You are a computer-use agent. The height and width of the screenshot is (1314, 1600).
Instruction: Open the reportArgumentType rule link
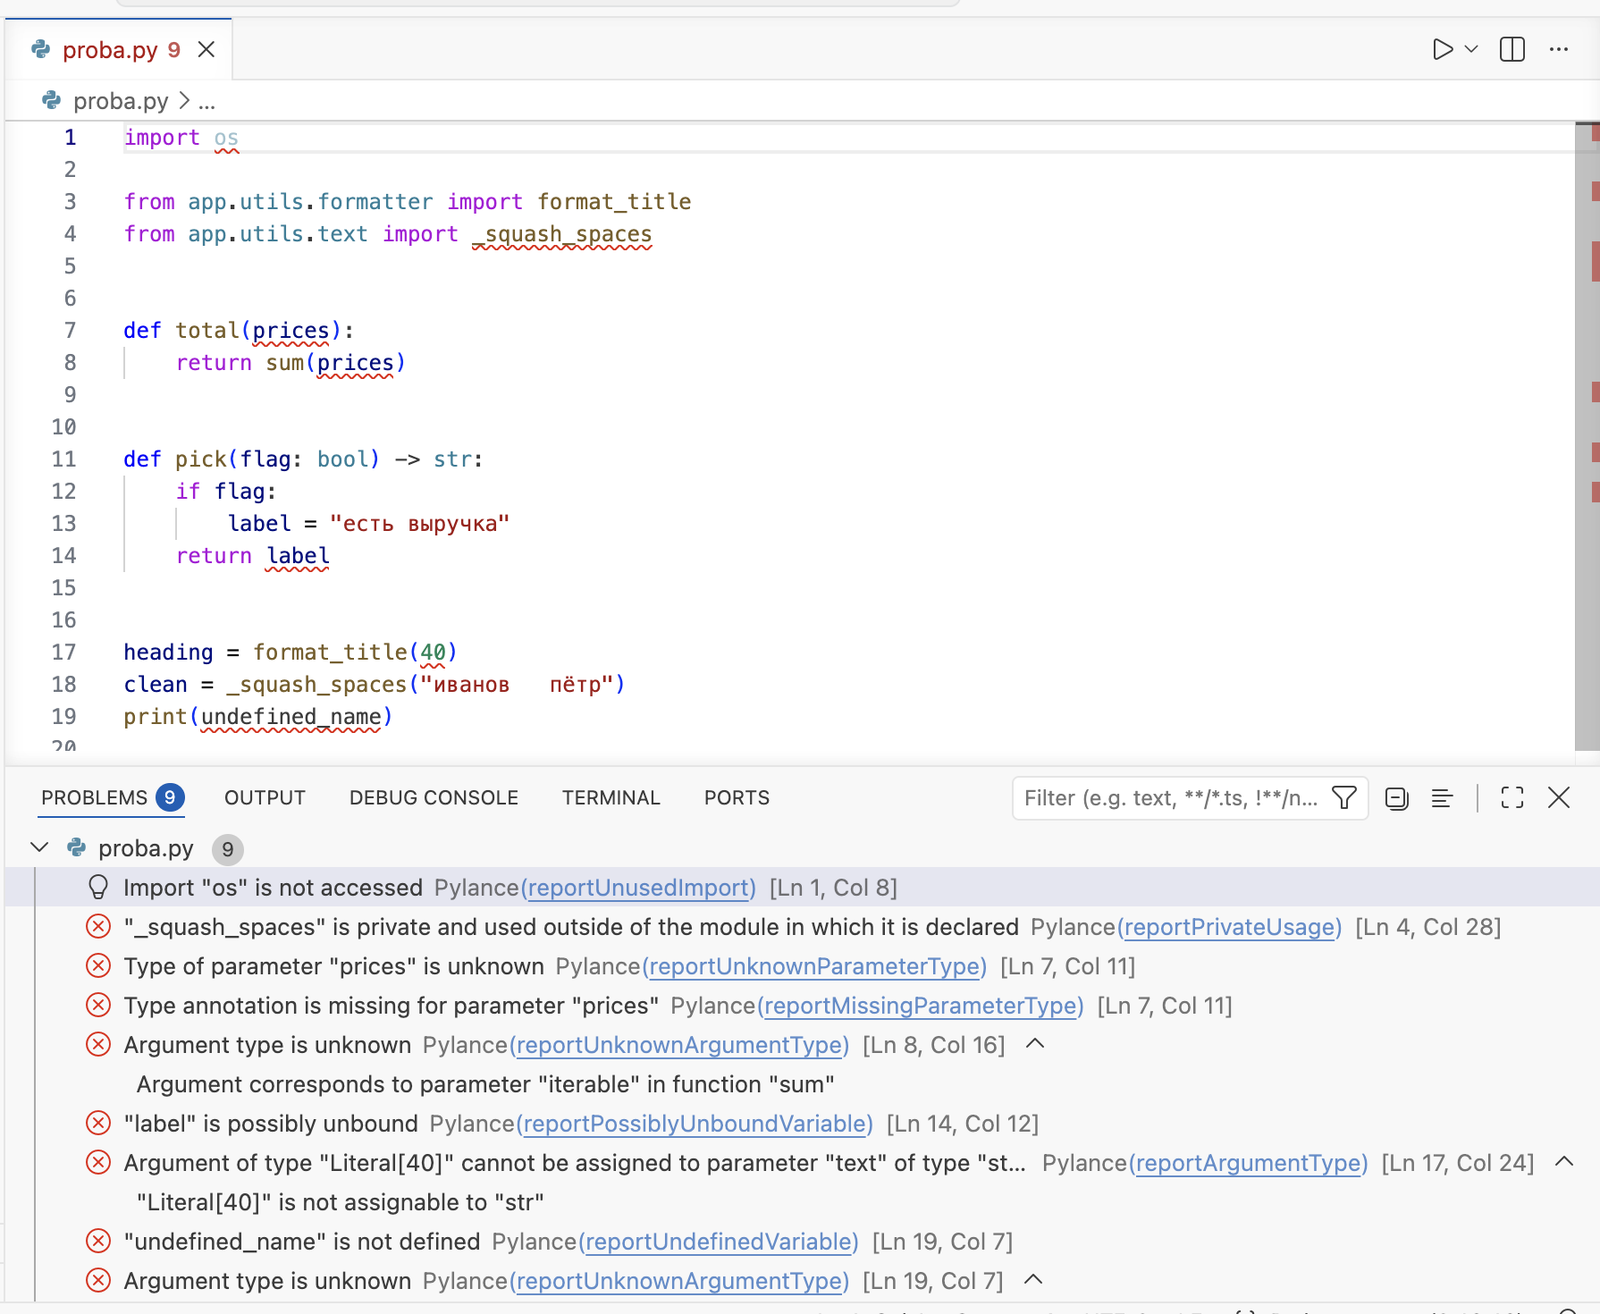[x=1248, y=1163]
